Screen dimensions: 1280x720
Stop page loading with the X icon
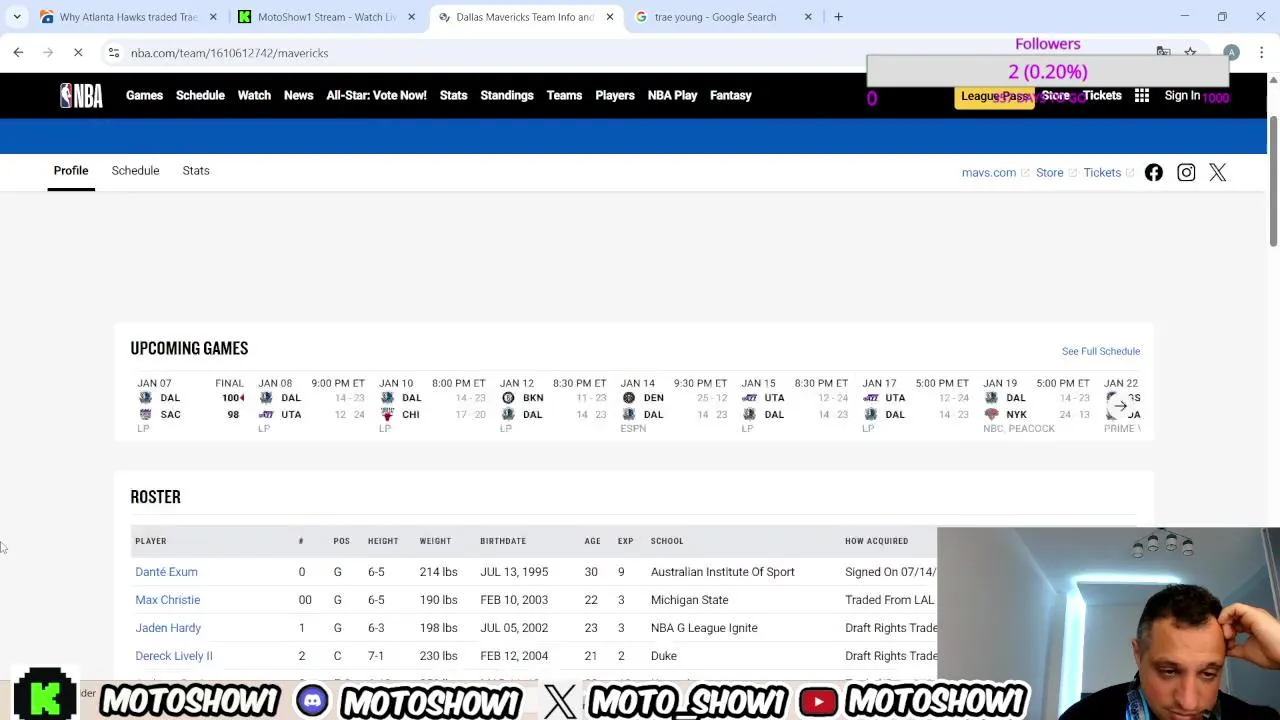coord(78,52)
